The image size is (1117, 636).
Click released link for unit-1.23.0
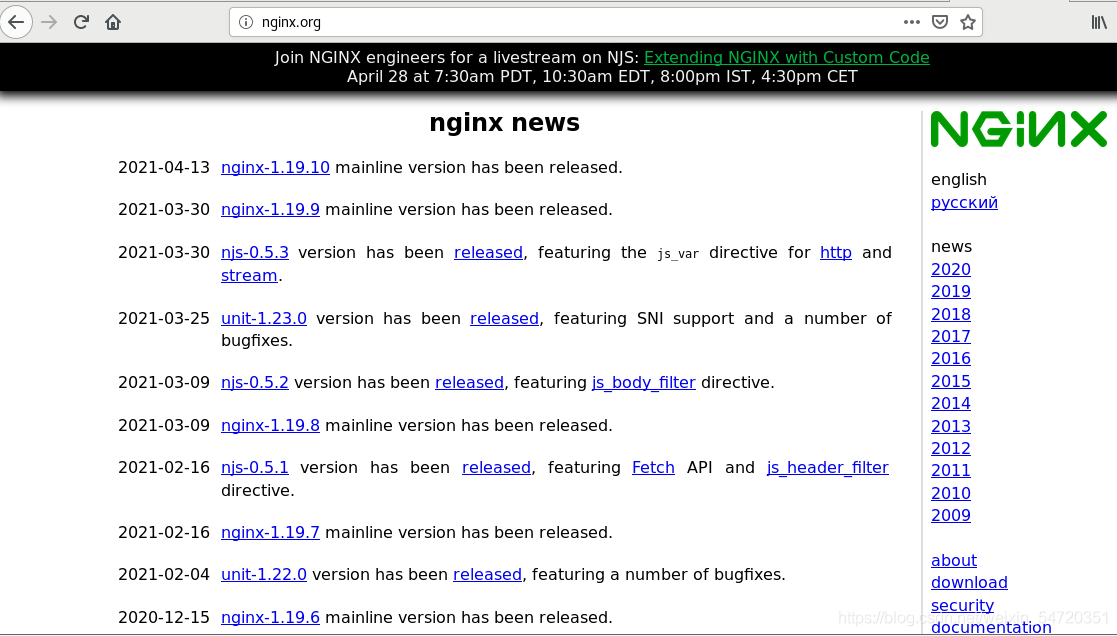pos(504,318)
